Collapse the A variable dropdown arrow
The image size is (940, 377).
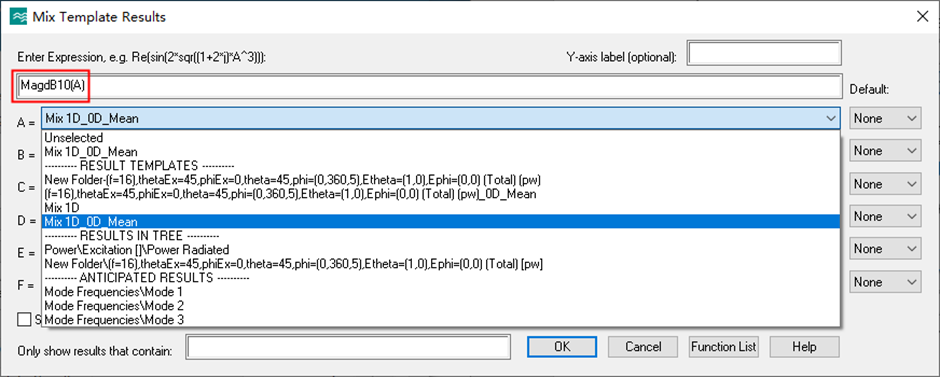coord(830,119)
